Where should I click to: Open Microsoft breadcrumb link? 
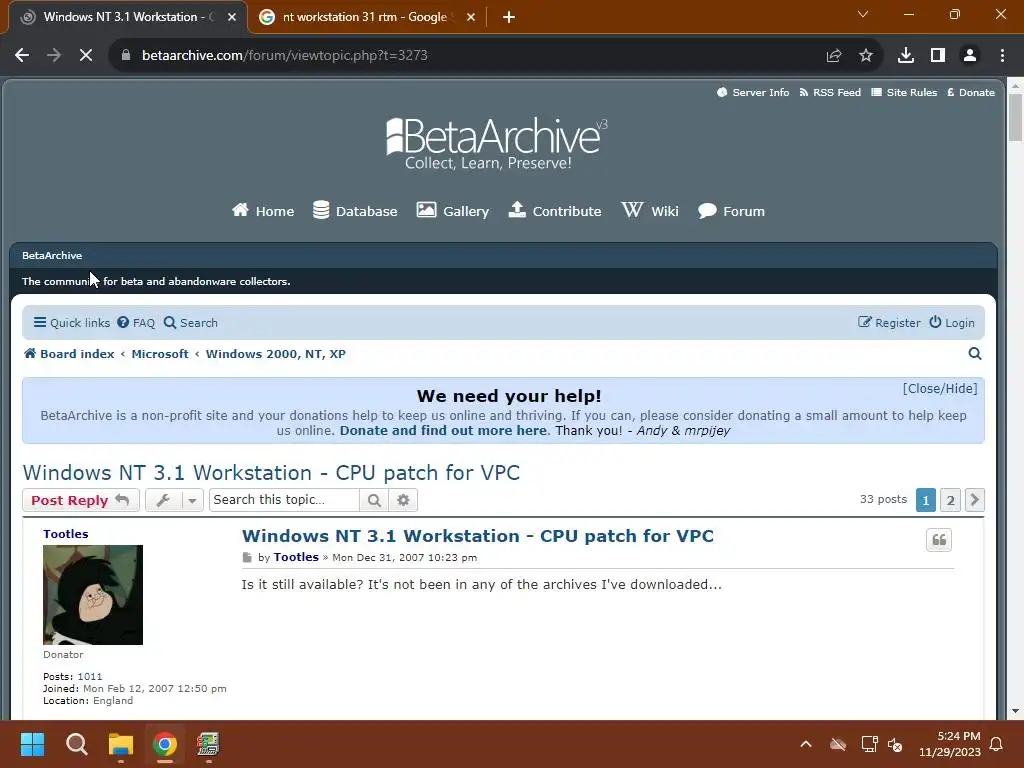[x=160, y=354]
